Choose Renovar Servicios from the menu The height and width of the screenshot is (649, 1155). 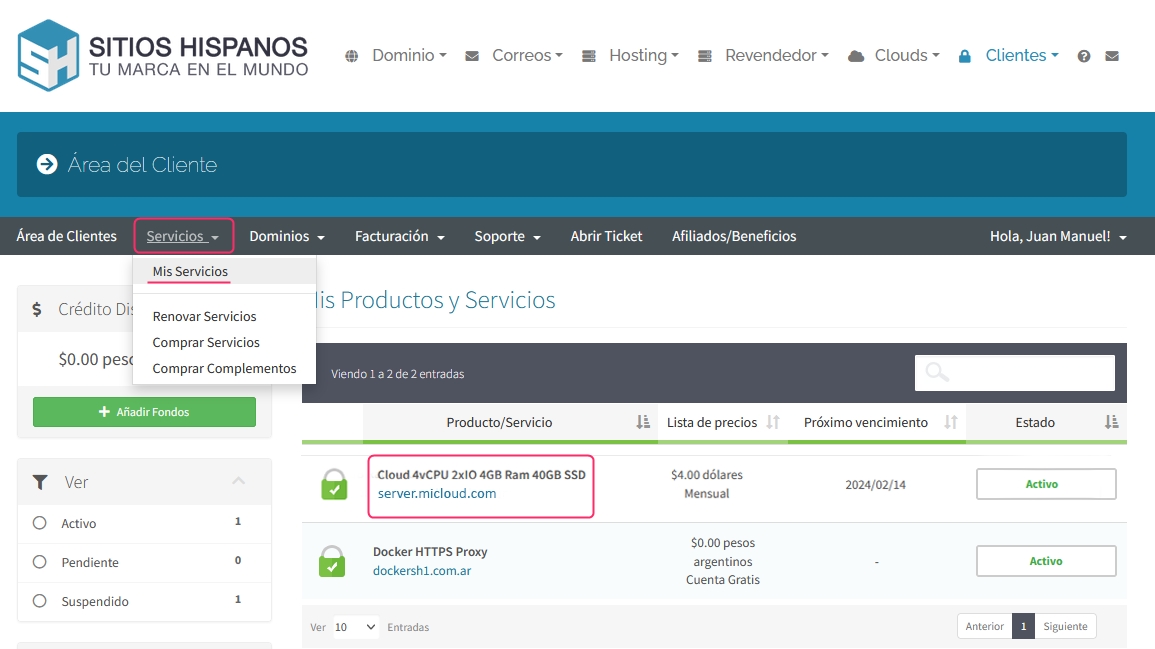pos(204,316)
